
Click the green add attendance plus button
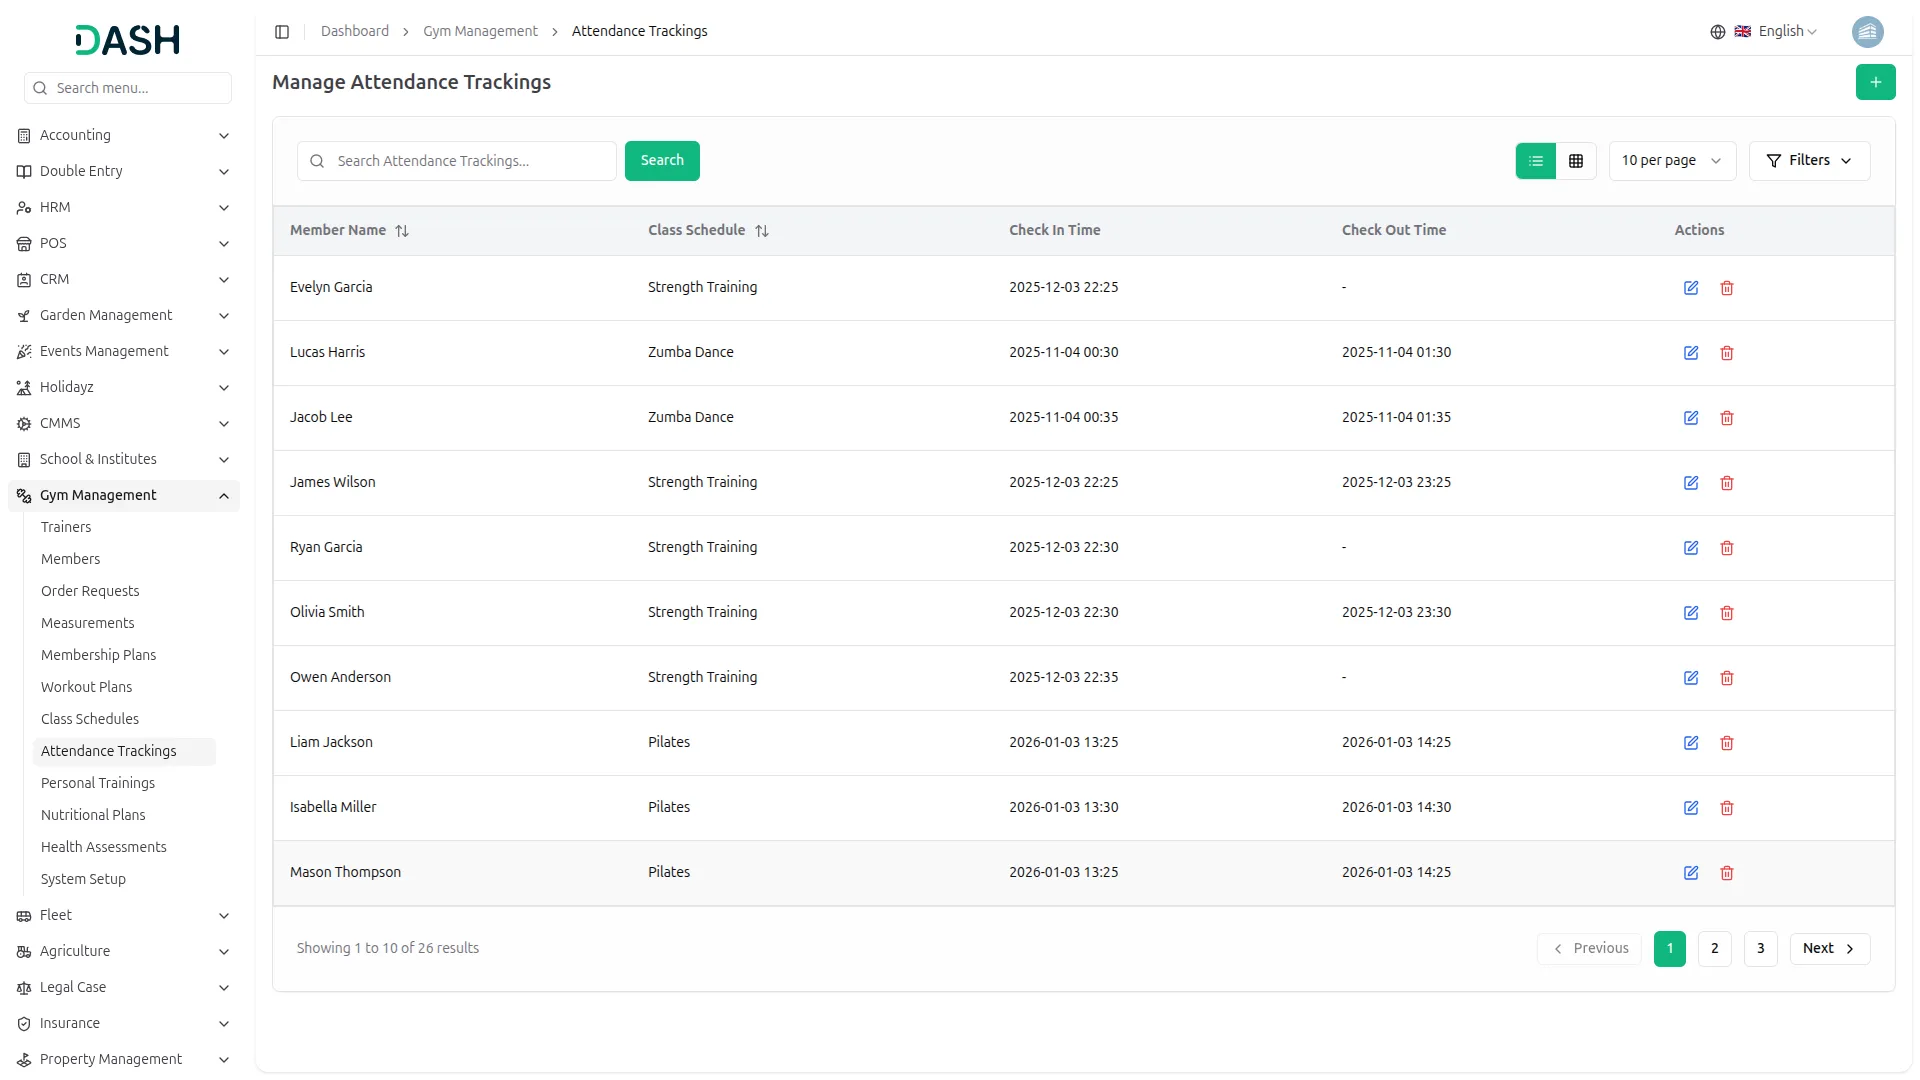pyautogui.click(x=1875, y=82)
